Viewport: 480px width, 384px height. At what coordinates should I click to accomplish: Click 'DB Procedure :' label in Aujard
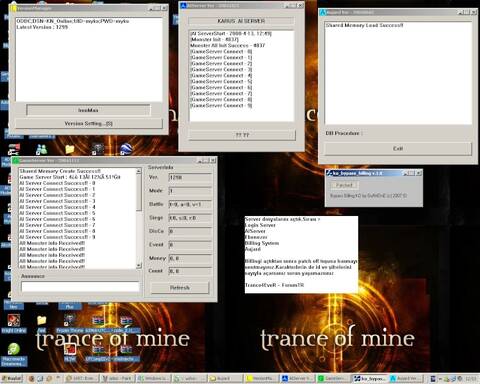[344, 133]
